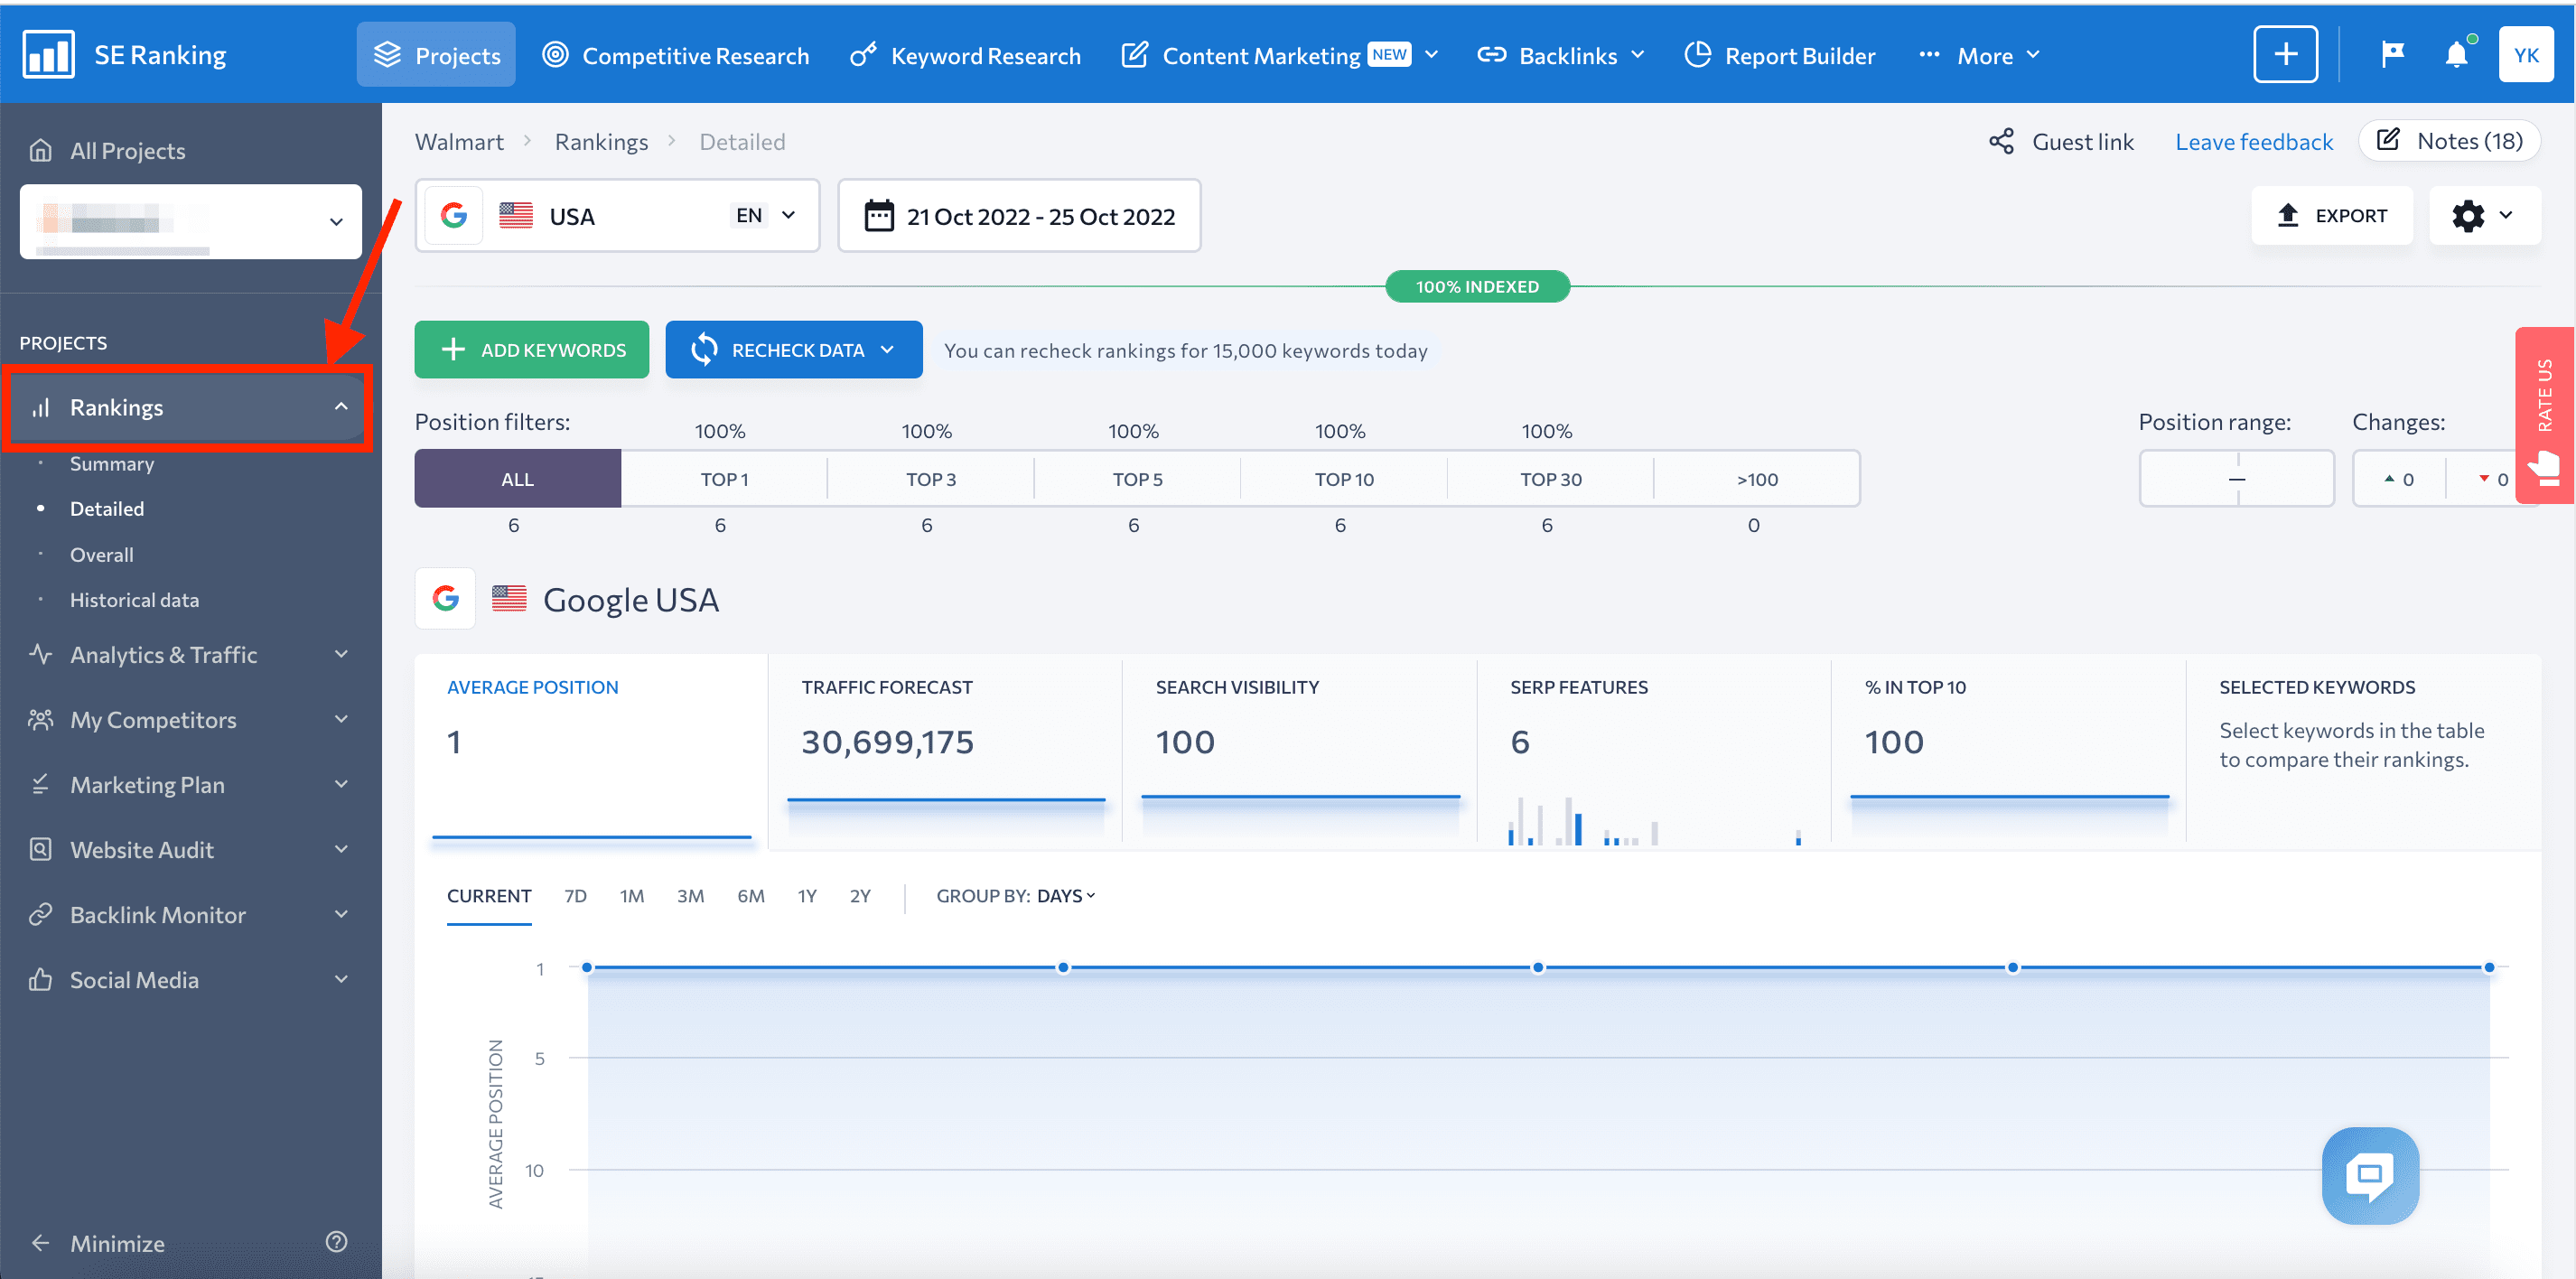Expand Marketing Plan section
This screenshot has width=2576, height=1279.
[x=190, y=784]
